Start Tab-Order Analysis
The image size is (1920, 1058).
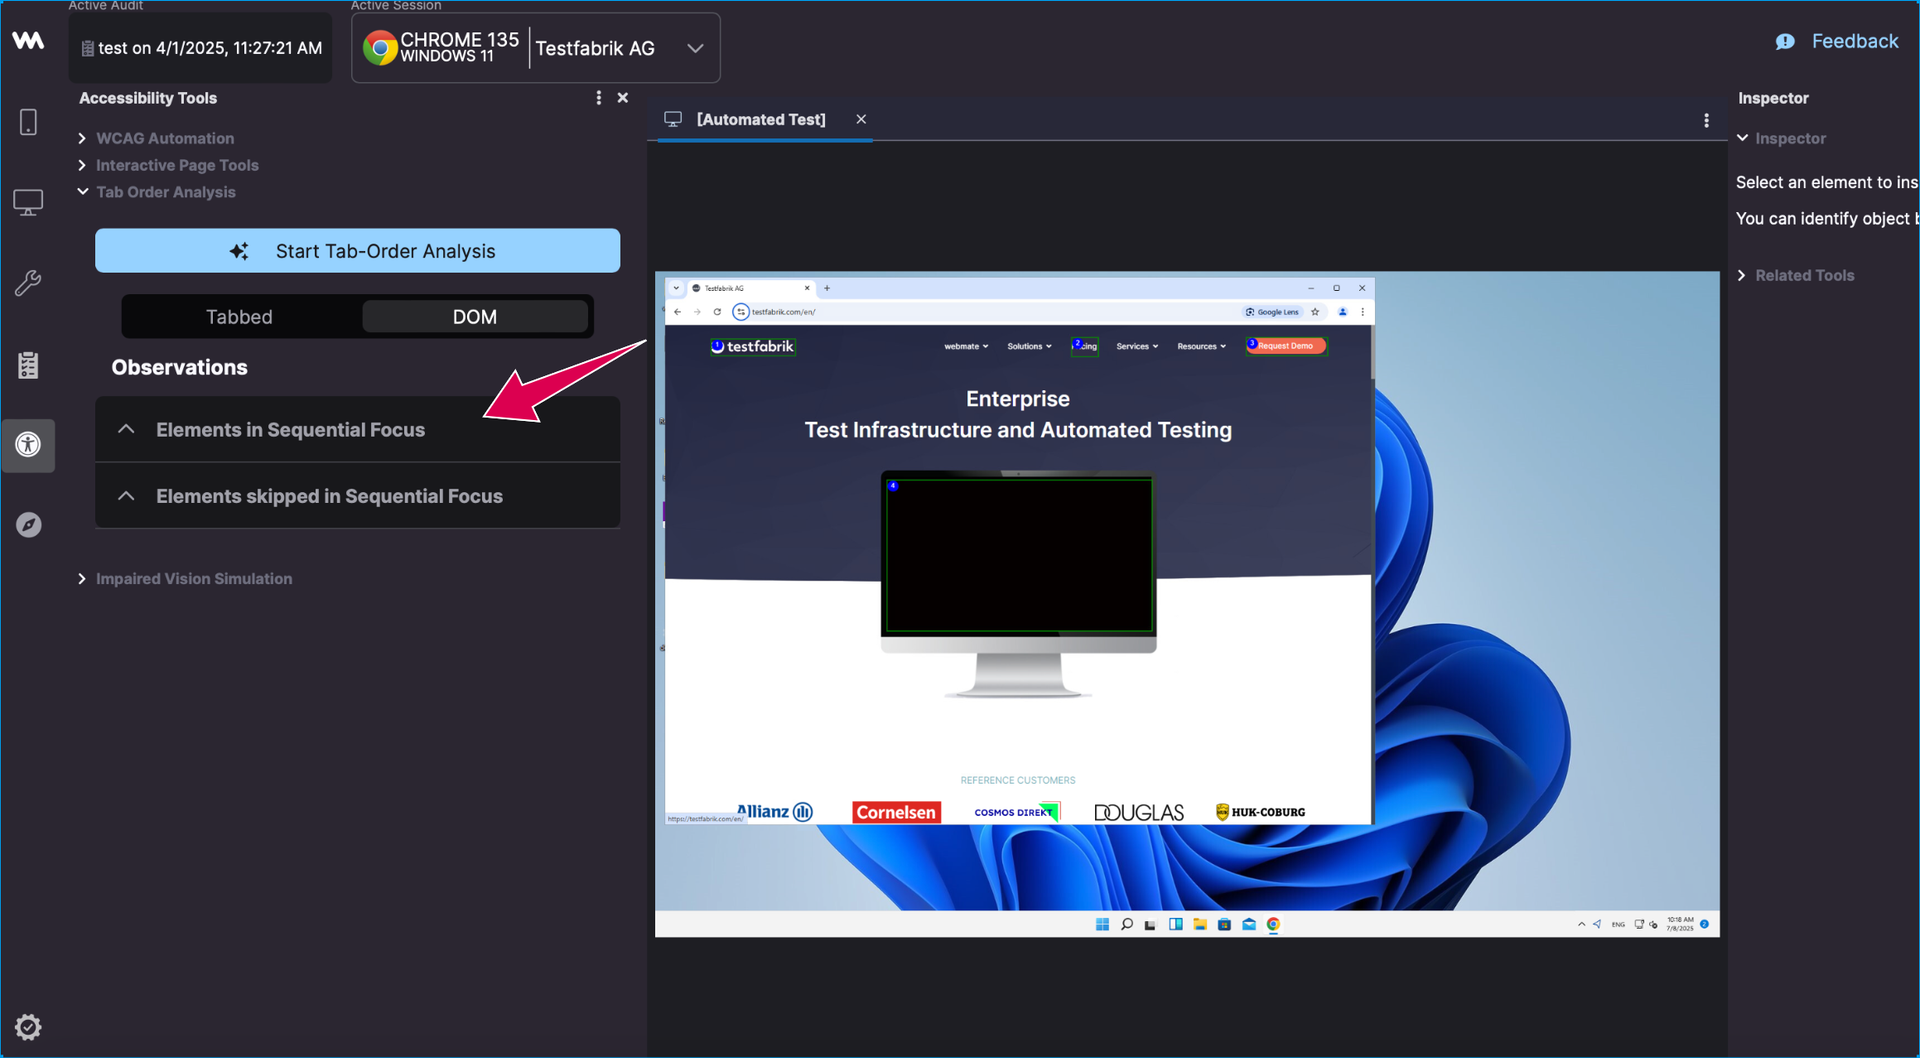tap(357, 251)
